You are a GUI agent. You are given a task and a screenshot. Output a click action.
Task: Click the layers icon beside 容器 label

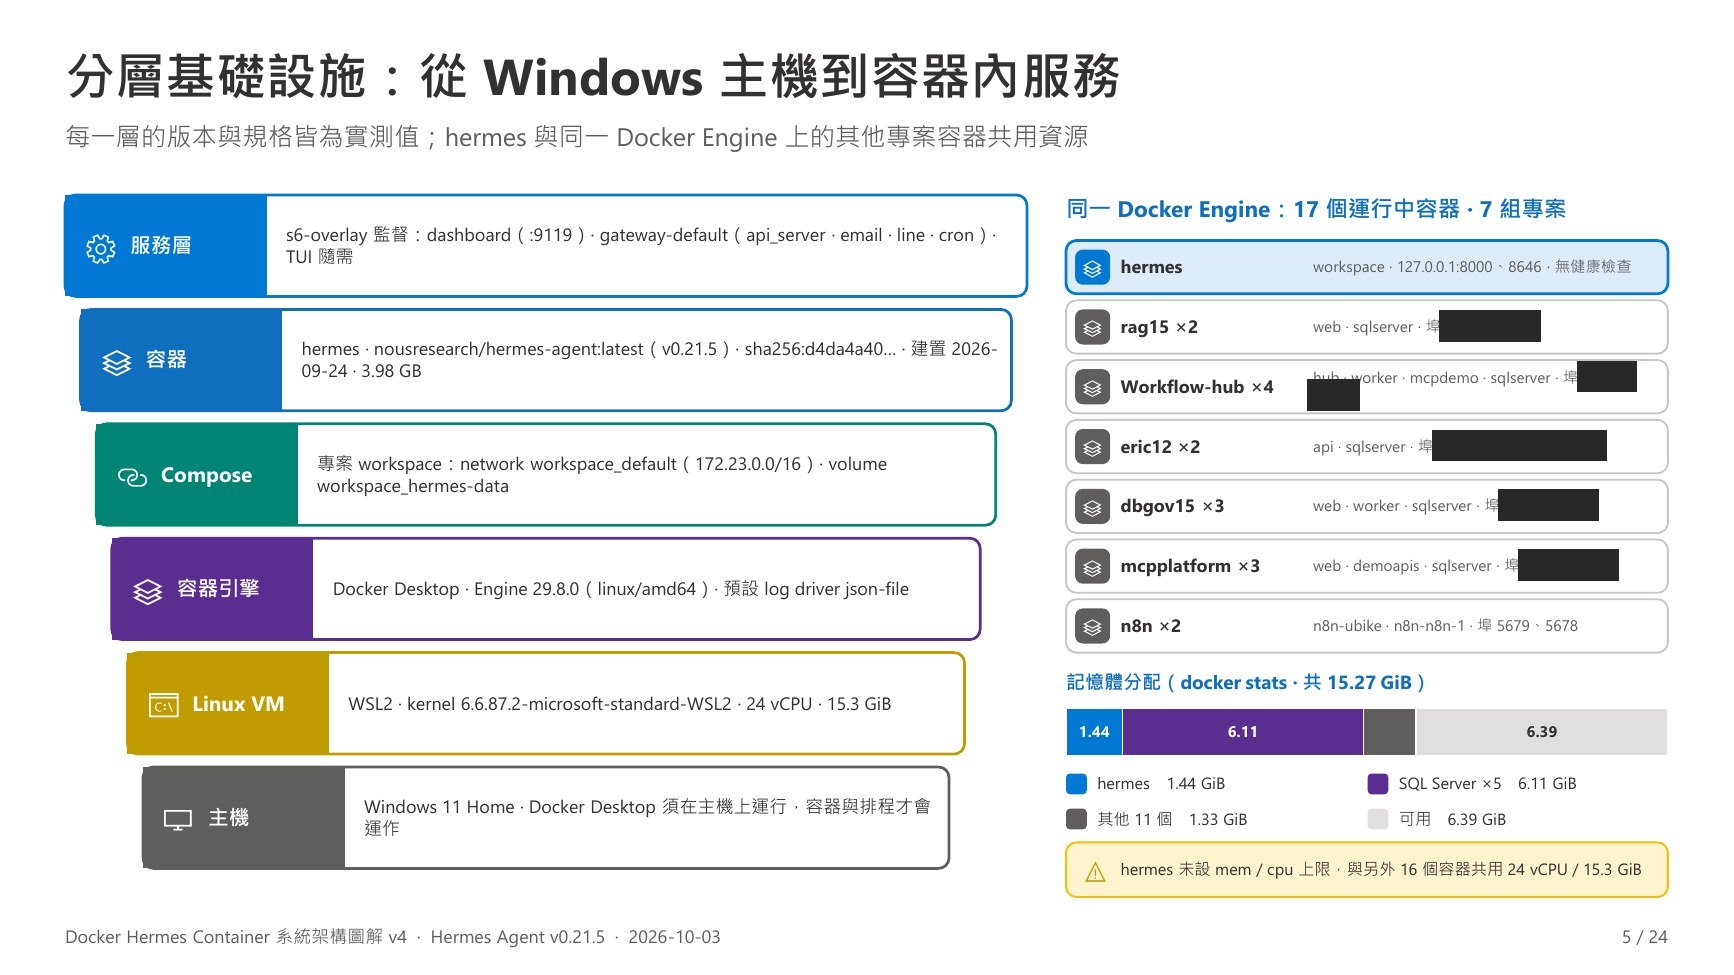[117, 362]
